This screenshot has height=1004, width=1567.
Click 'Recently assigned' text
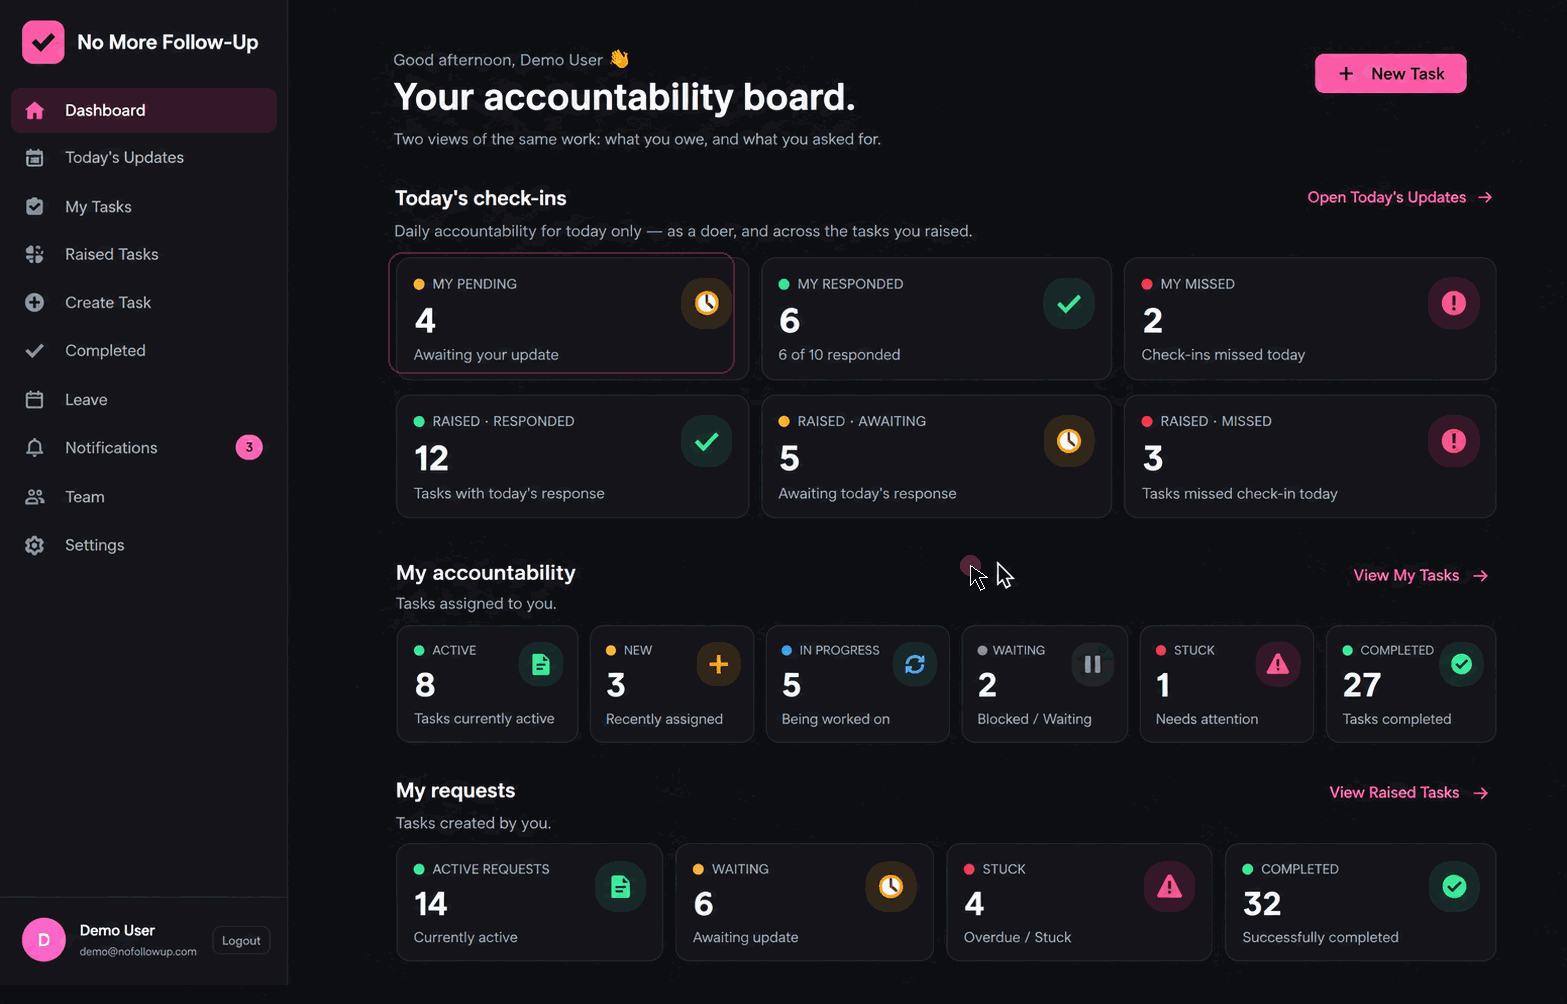click(664, 719)
